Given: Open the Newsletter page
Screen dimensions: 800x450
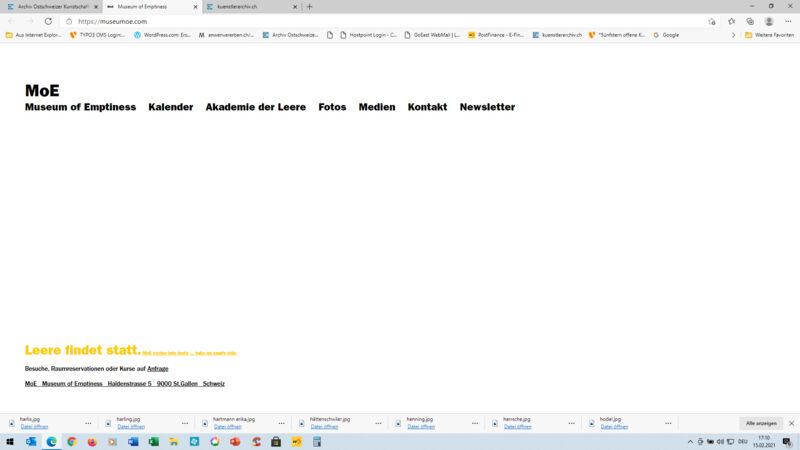Looking at the screenshot, I should coord(487,107).
